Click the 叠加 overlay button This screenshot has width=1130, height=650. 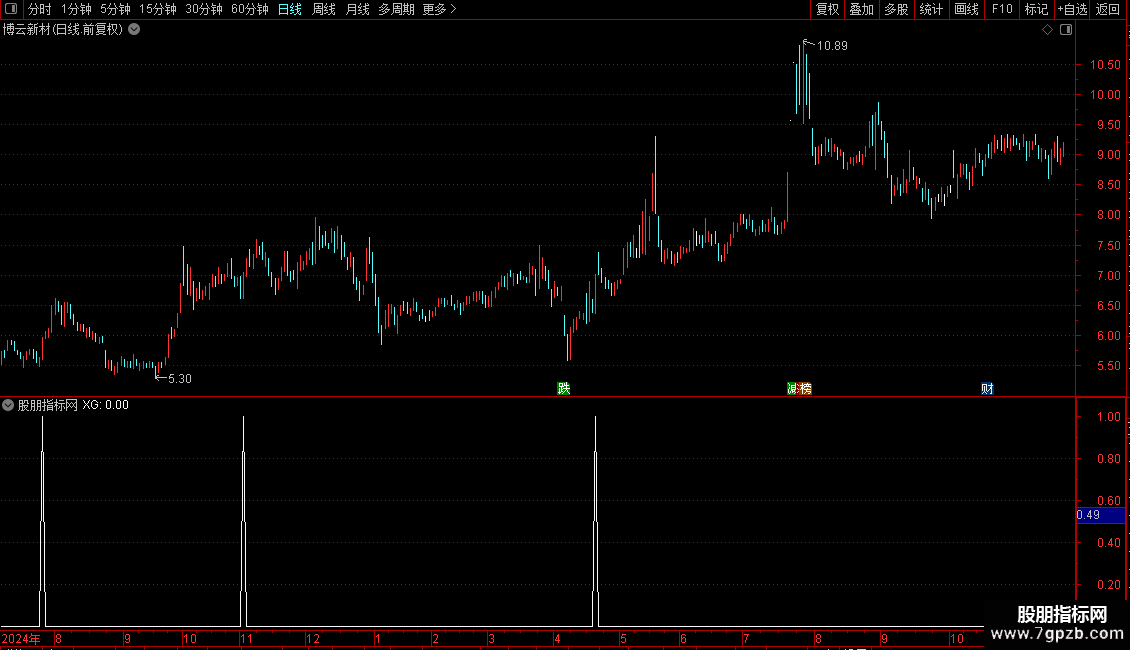[862, 9]
